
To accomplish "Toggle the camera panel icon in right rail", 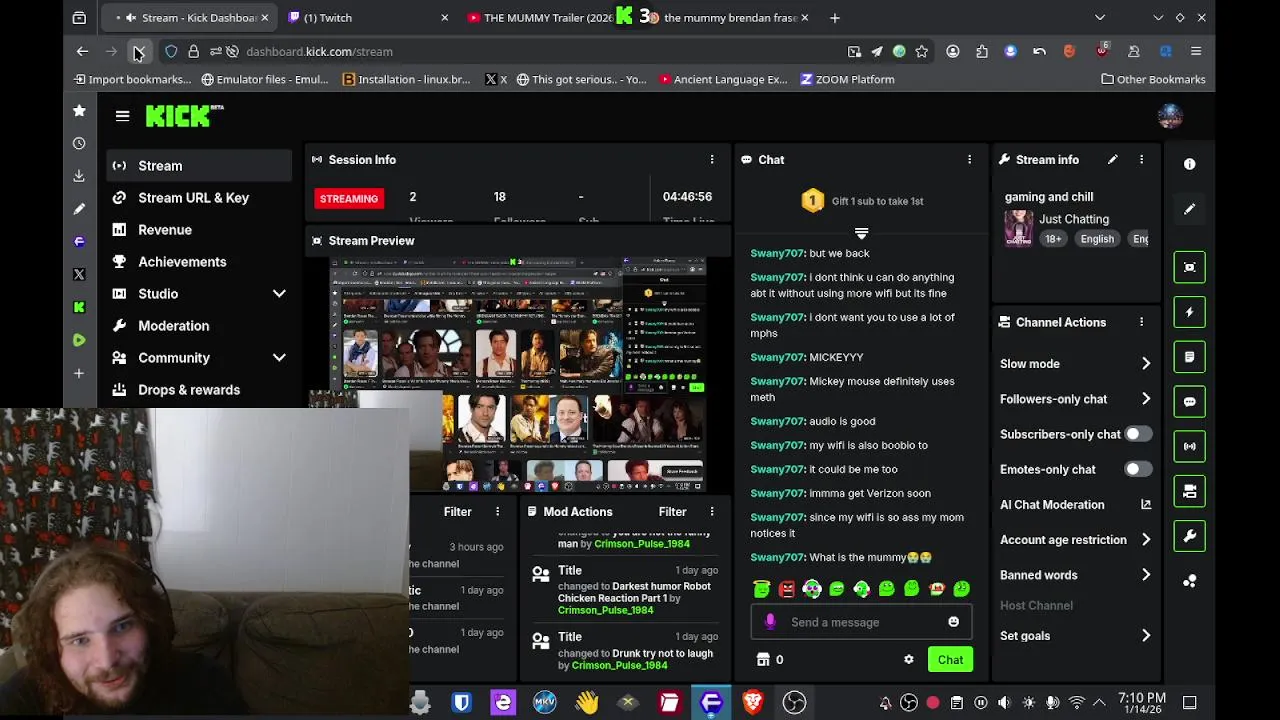I will point(1189,491).
